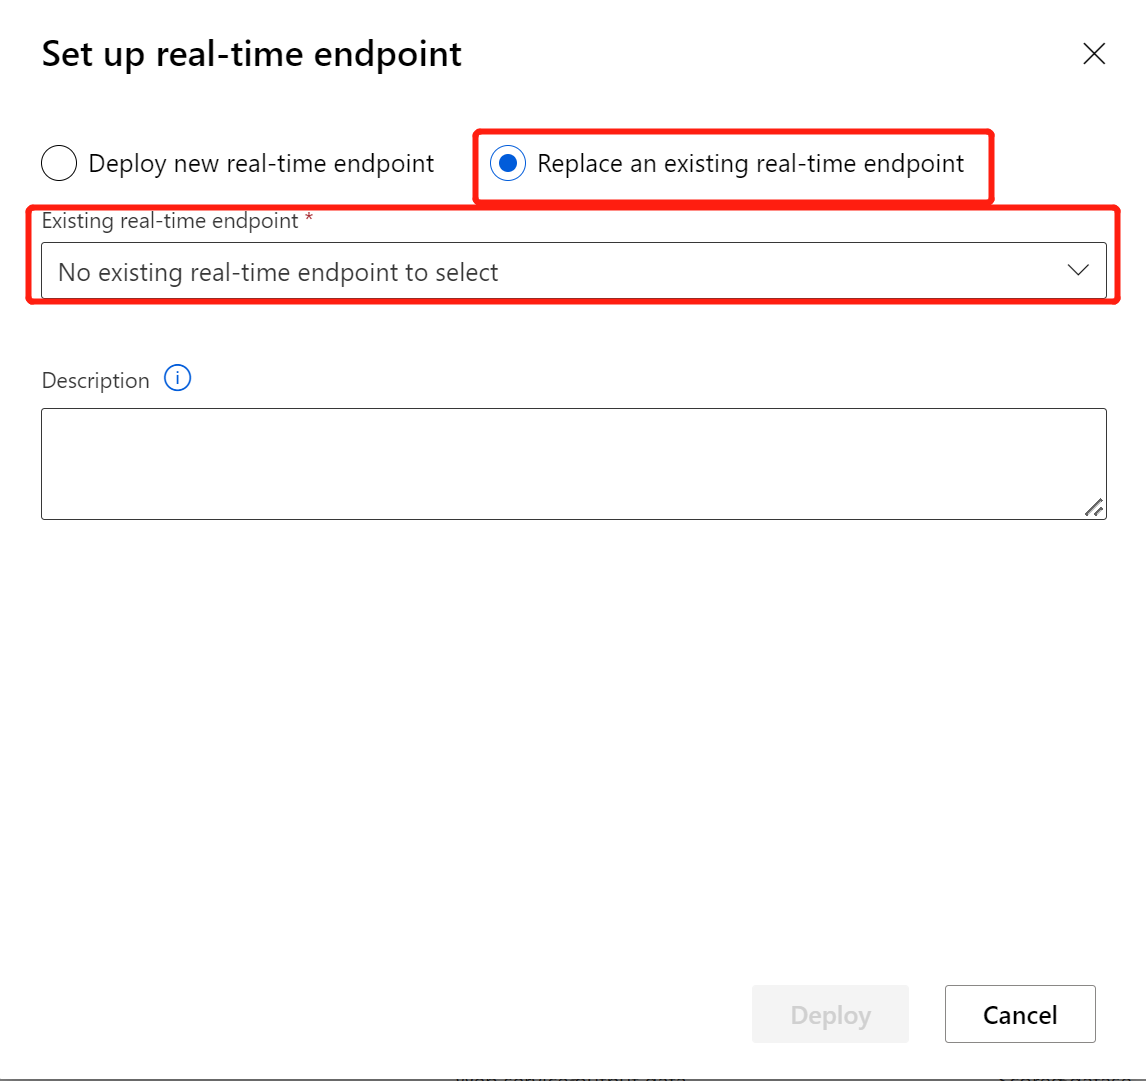Click the Description box resize grip
The image size is (1146, 1081).
[1094, 507]
